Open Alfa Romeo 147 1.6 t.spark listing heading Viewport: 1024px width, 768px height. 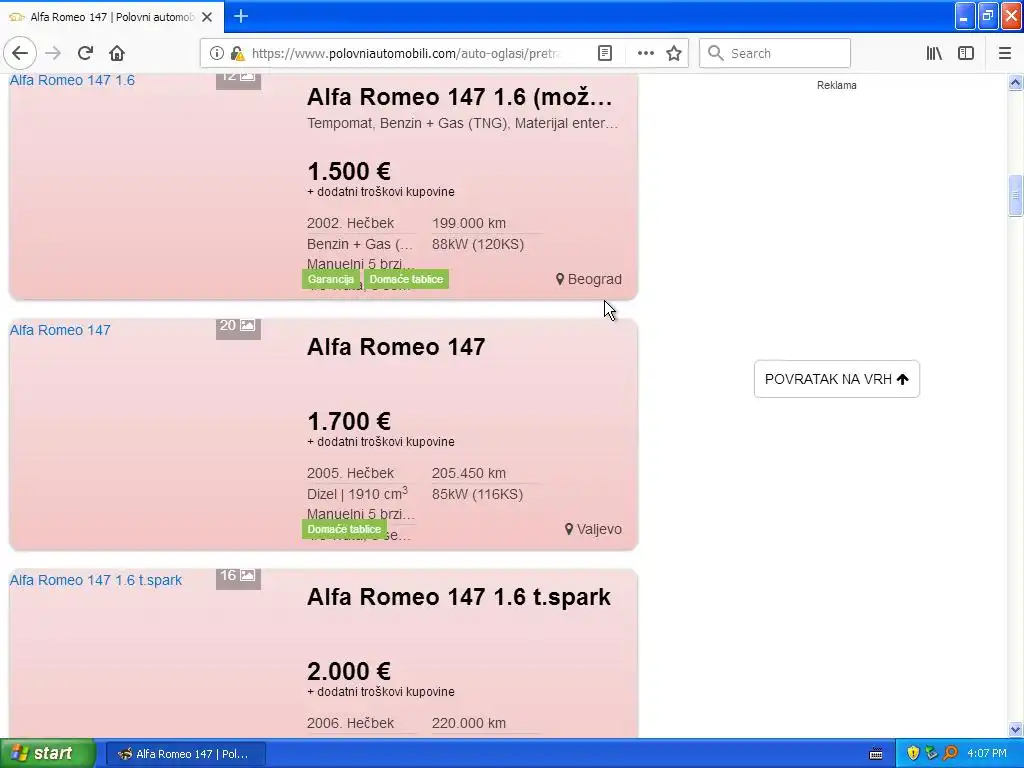[459, 597]
